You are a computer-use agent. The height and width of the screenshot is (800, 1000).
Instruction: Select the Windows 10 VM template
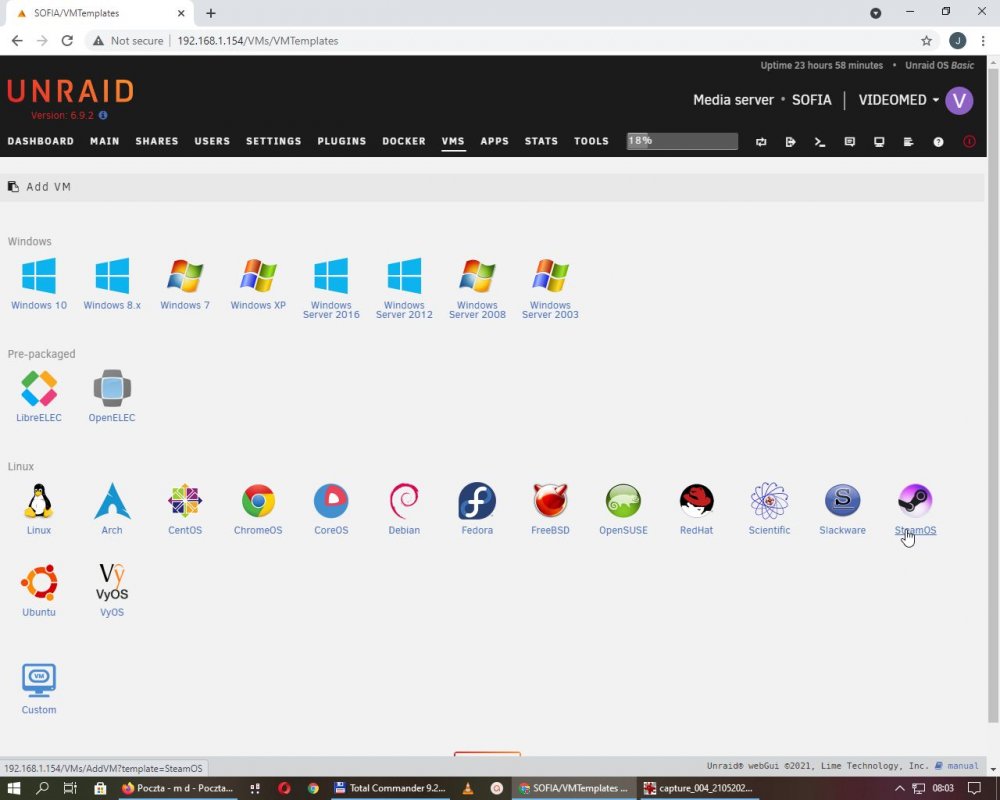pyautogui.click(x=39, y=284)
